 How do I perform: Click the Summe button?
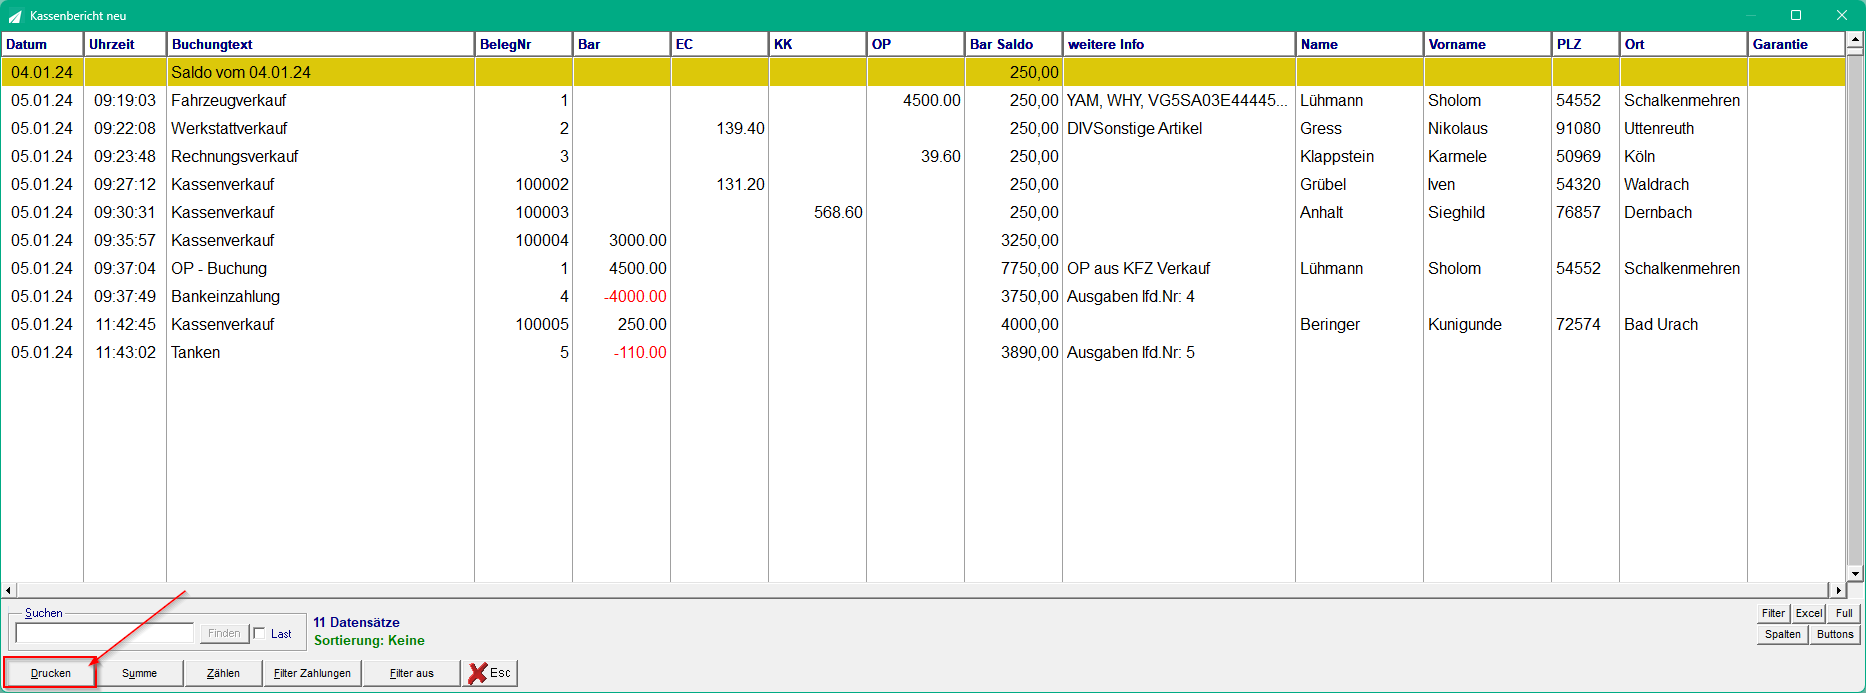(x=140, y=673)
